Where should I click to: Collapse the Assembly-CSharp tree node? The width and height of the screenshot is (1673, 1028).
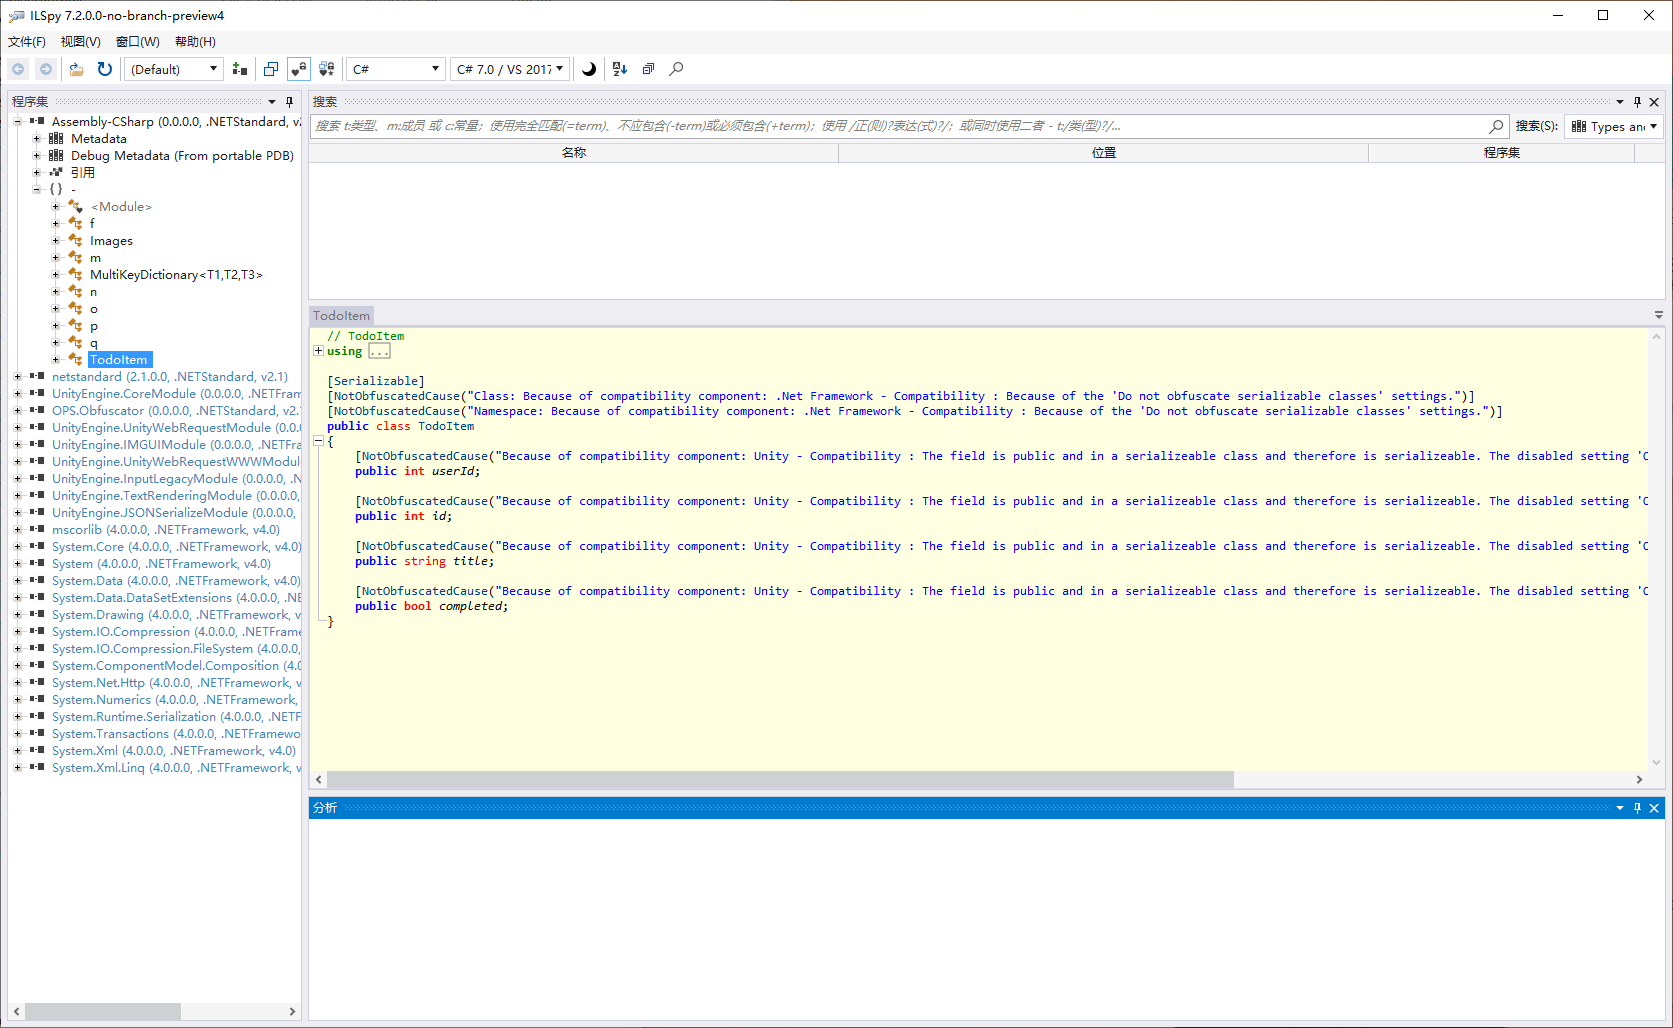[17, 122]
